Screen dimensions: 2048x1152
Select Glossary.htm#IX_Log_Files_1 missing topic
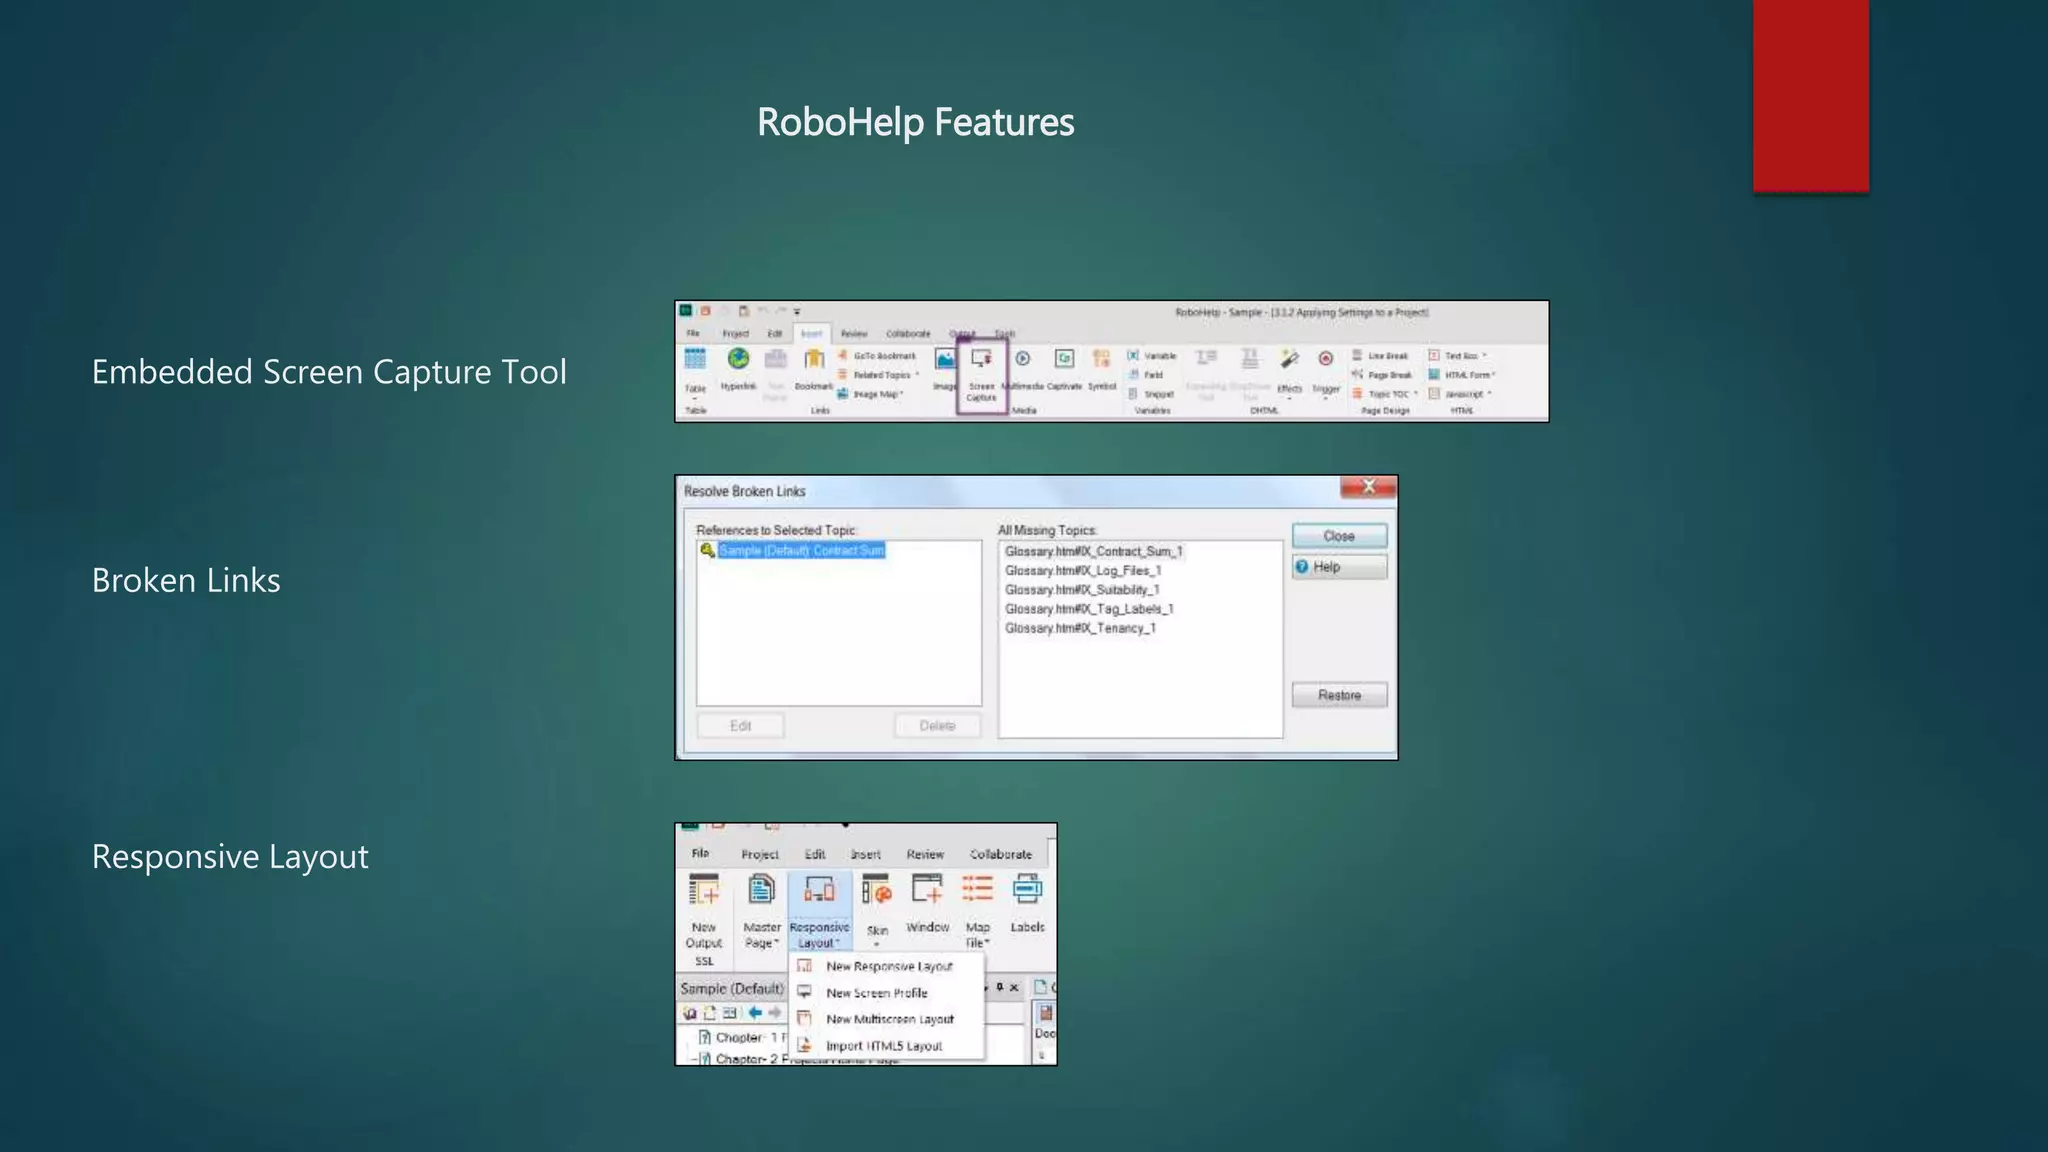click(1083, 571)
